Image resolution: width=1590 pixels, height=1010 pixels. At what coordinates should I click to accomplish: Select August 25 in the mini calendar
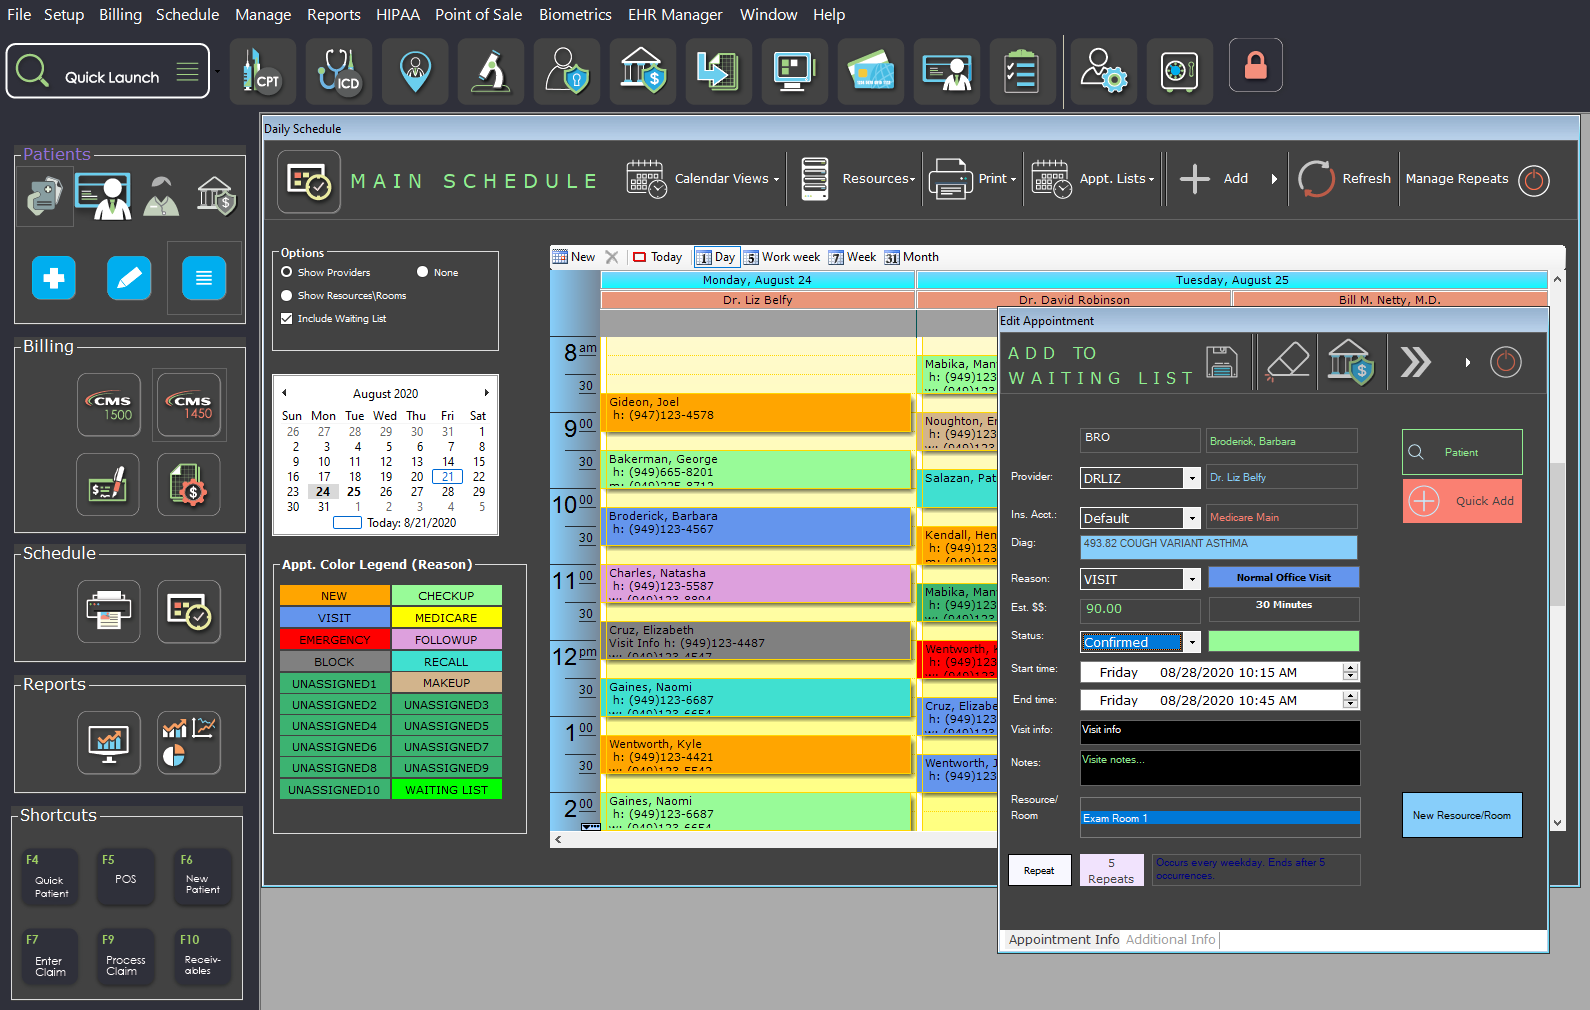point(354,492)
